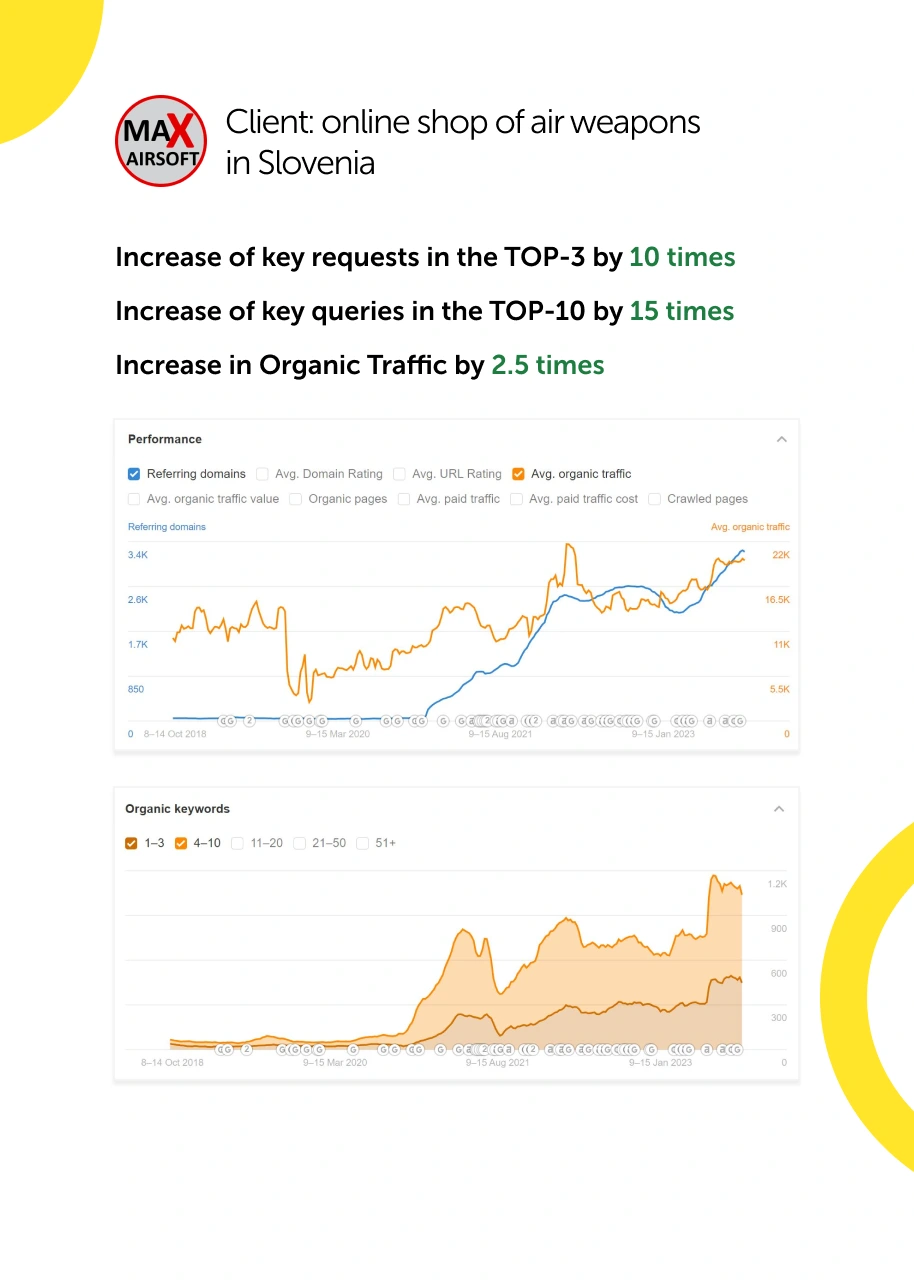Enable the Avg. Domain Rating checkbox
Image resolution: width=914 pixels, height=1280 pixels.
click(x=262, y=474)
